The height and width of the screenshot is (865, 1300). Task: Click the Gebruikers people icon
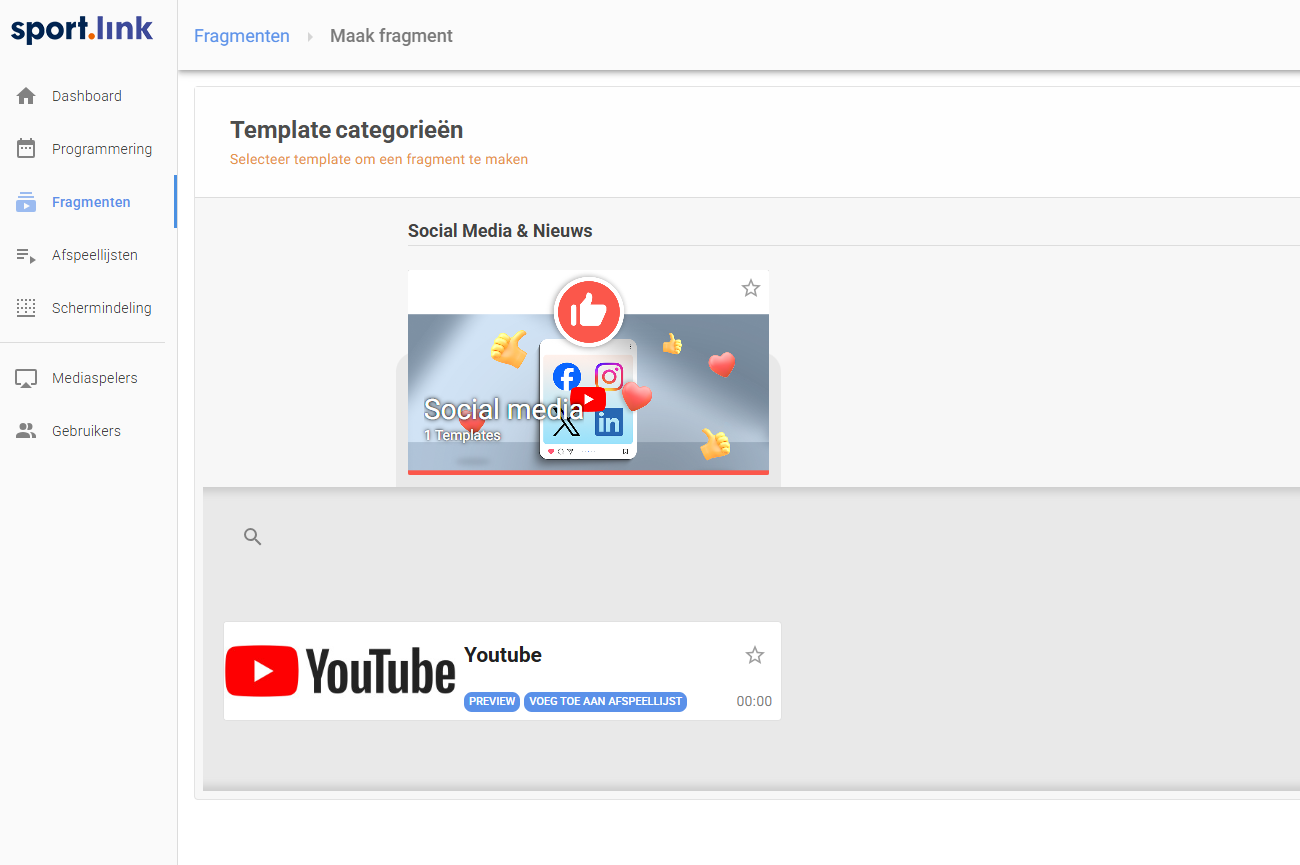26,431
